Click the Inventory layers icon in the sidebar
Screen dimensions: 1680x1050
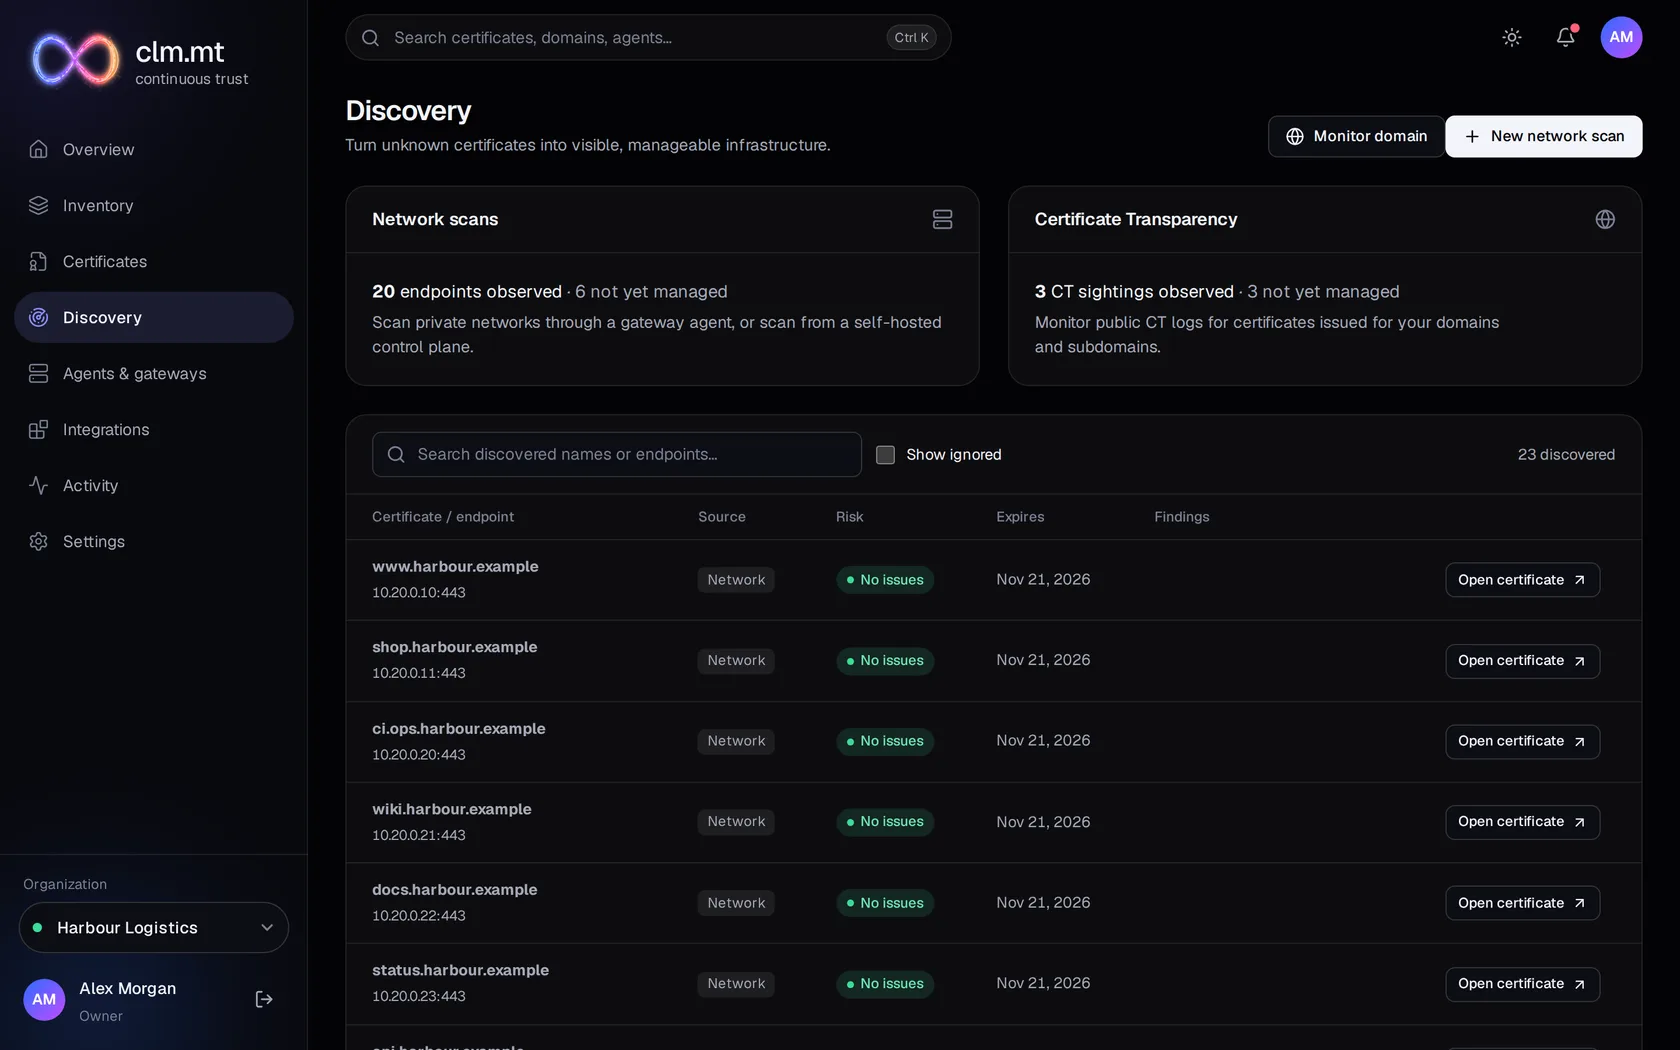coord(39,205)
